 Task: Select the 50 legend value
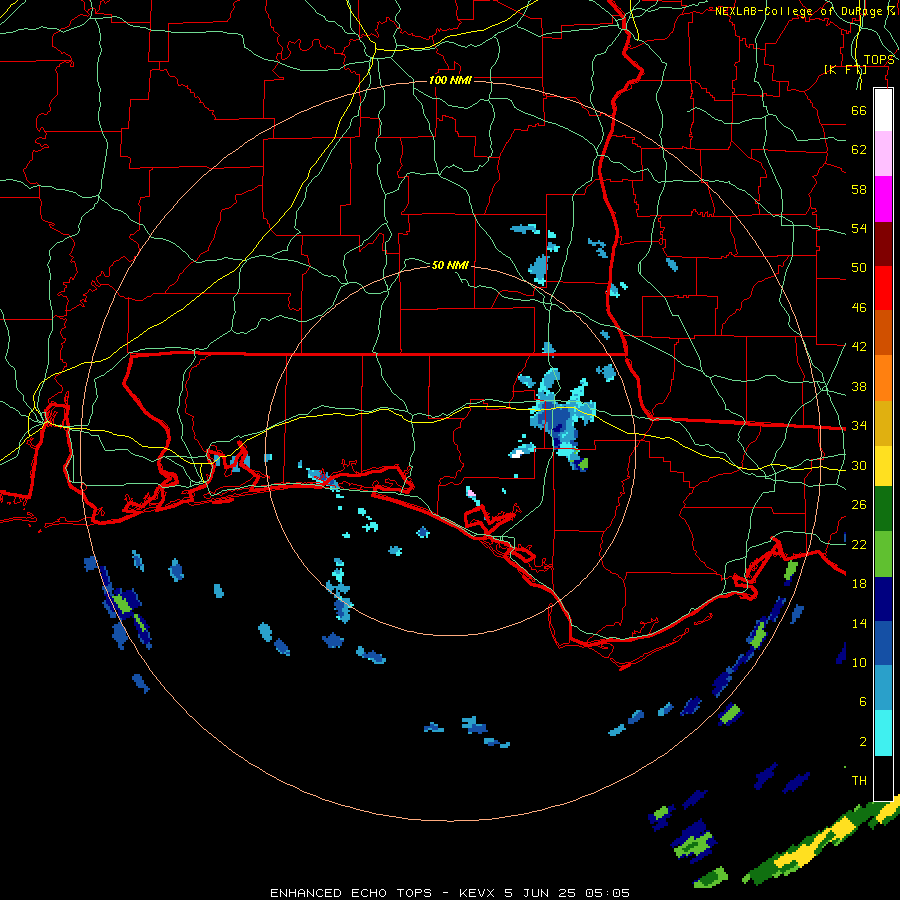click(859, 268)
